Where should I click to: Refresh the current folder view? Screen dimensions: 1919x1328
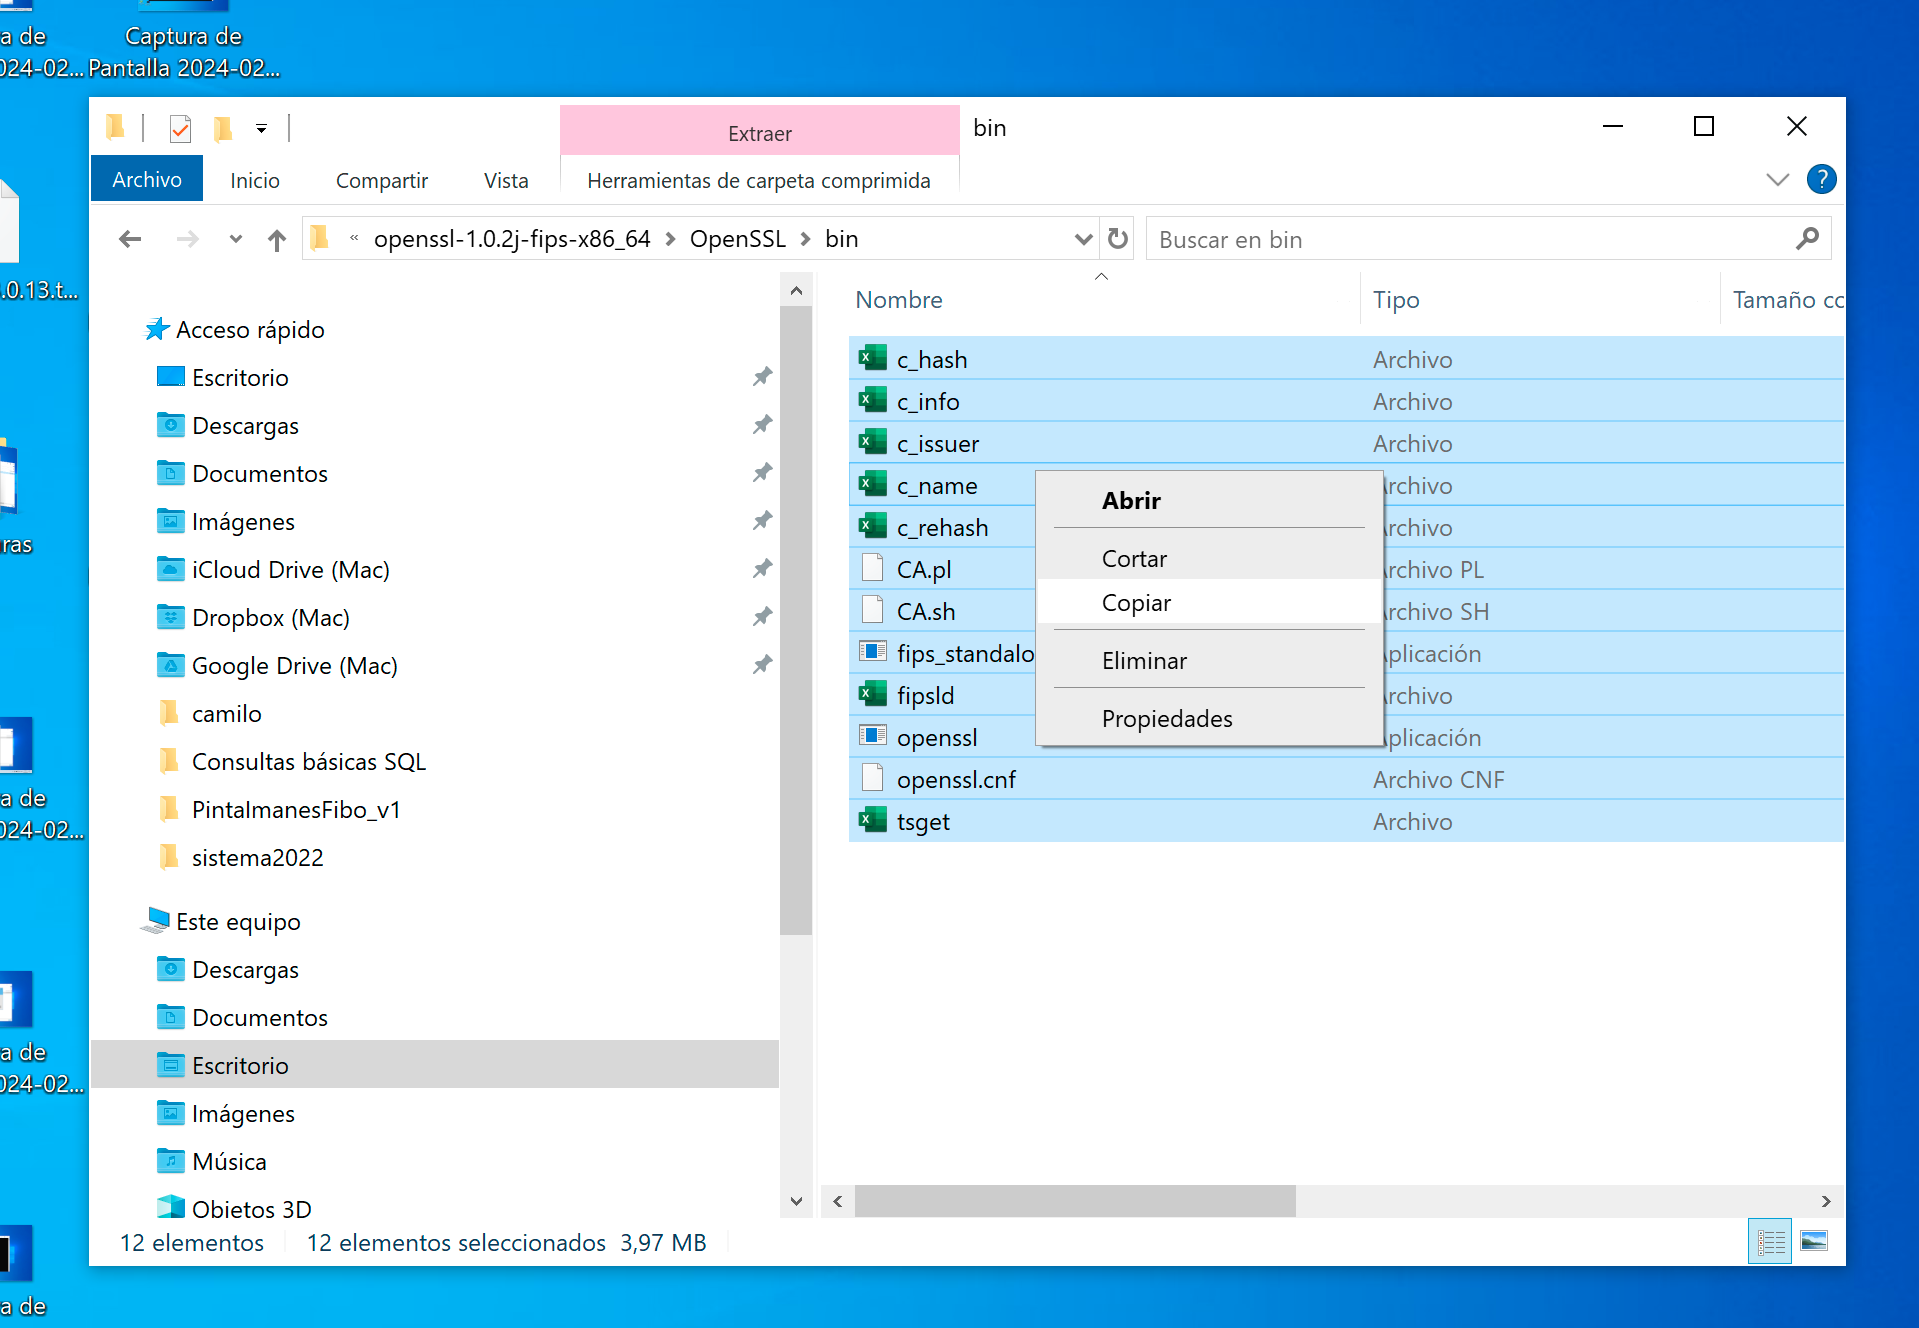click(1117, 238)
